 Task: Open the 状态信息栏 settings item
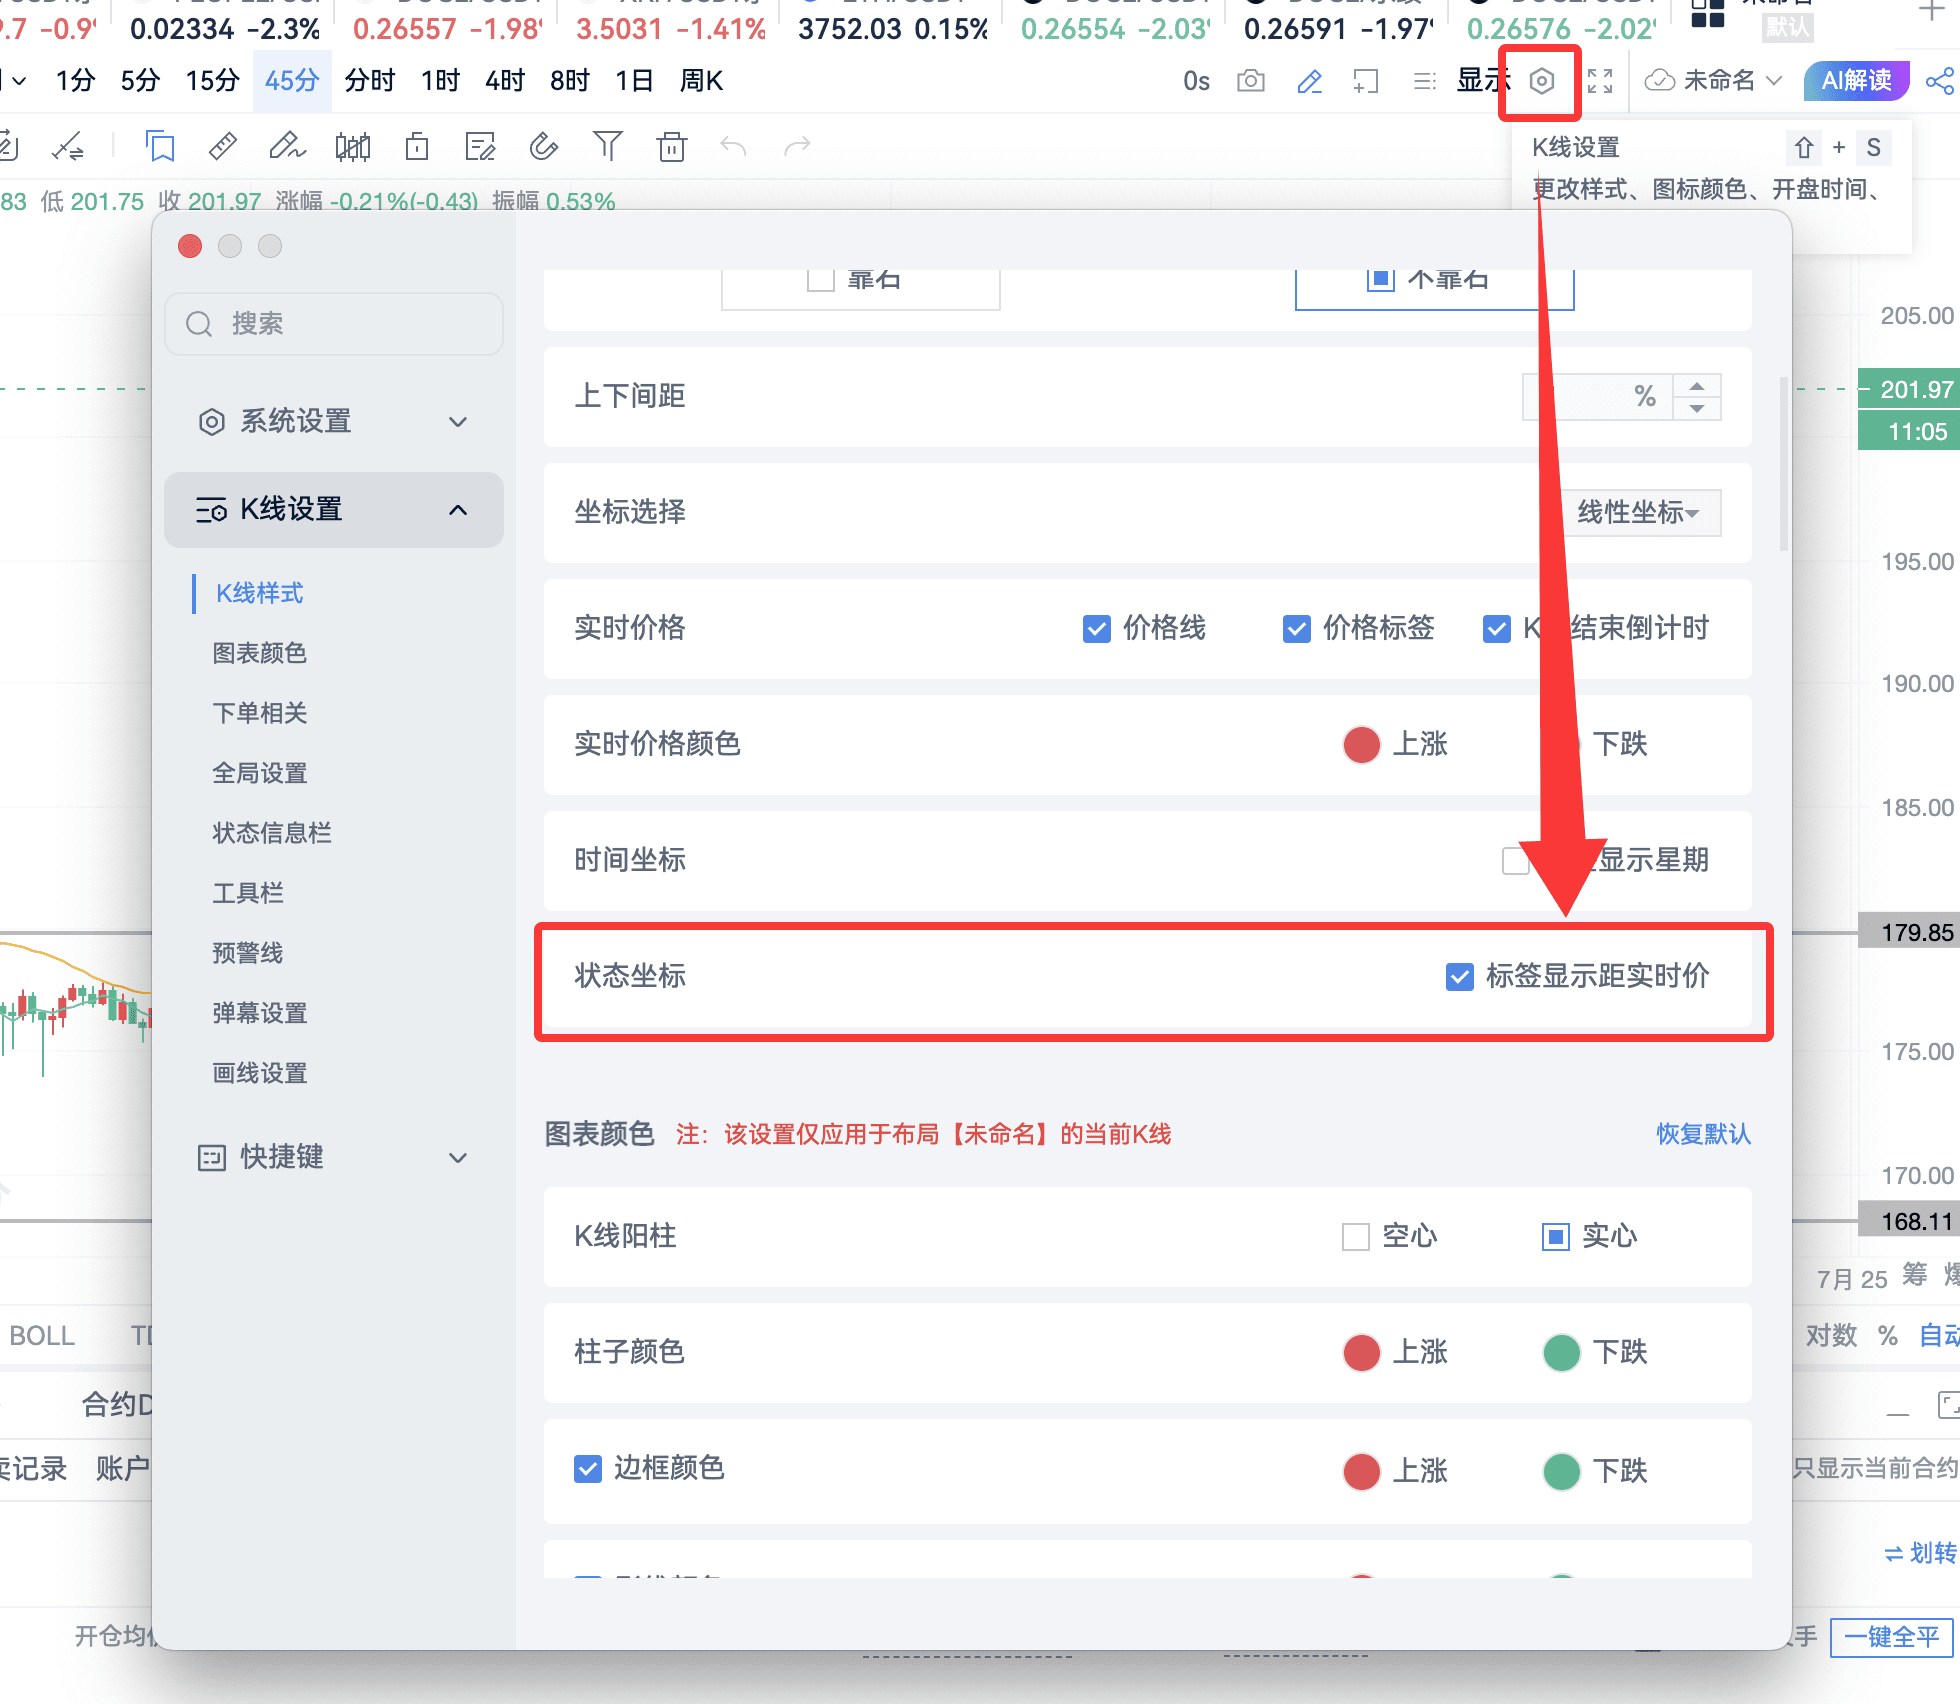pyautogui.click(x=271, y=834)
